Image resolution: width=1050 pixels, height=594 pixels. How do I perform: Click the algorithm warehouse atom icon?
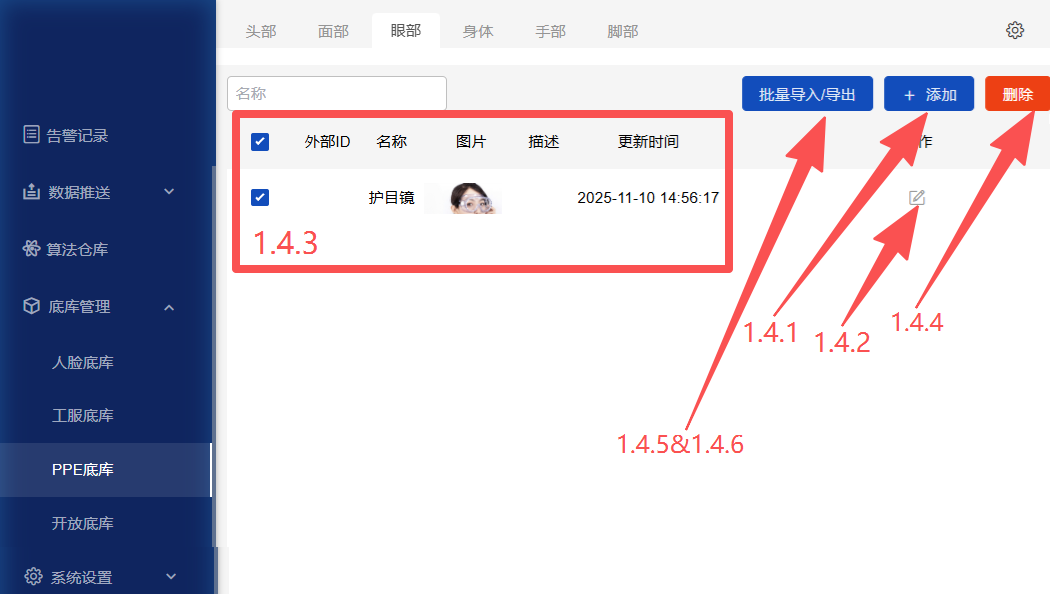[32, 249]
